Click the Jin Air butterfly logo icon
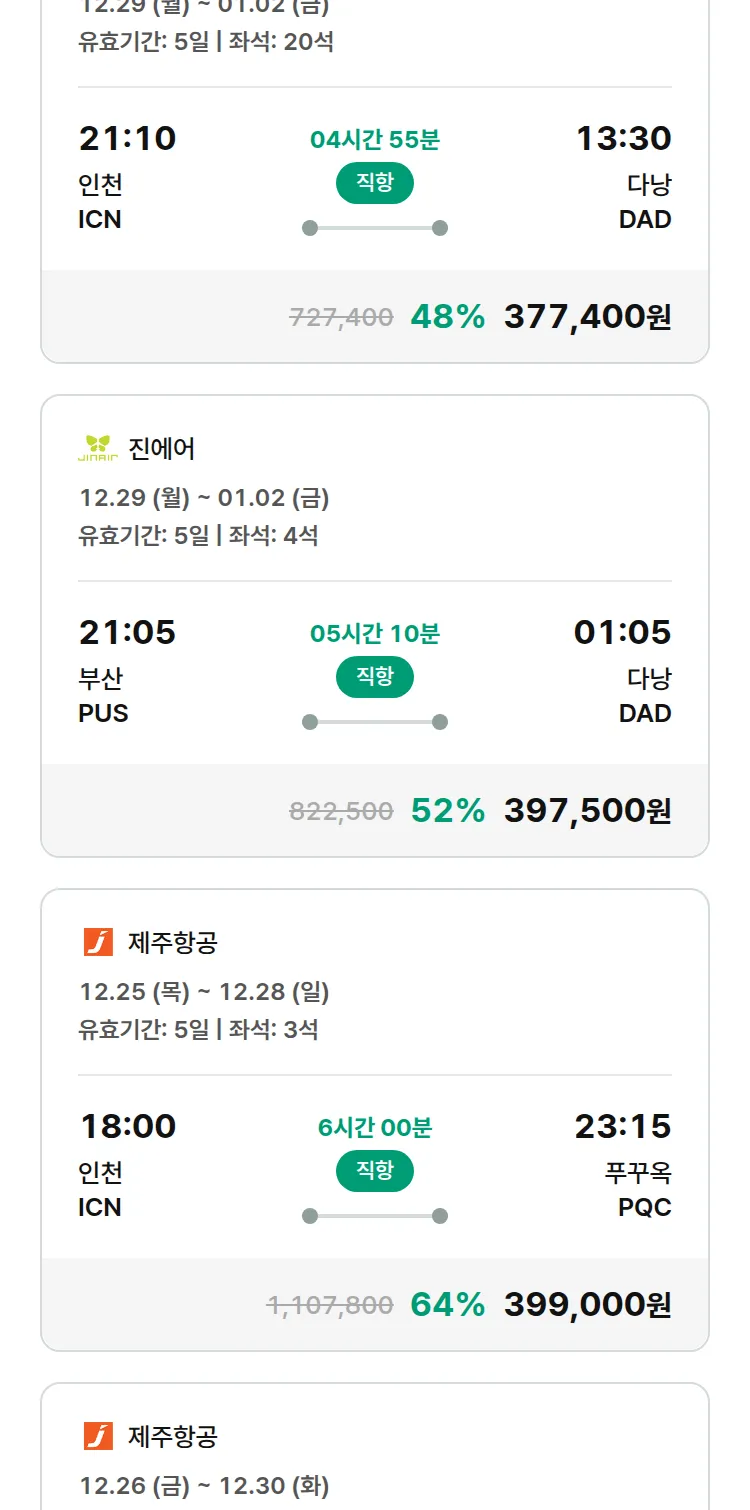 98,448
